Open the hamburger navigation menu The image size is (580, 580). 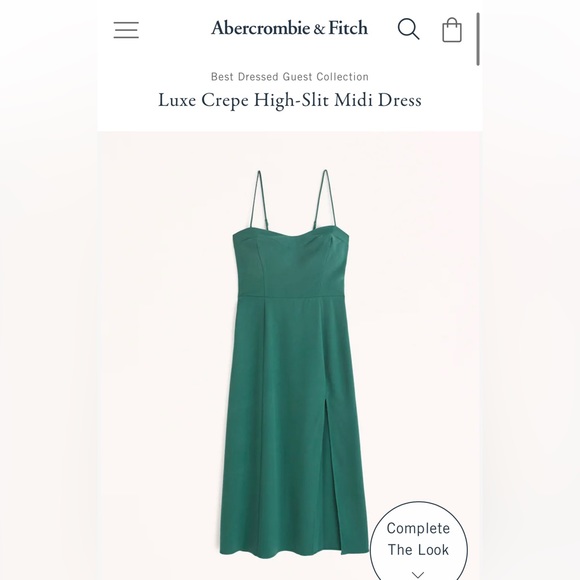point(126,30)
